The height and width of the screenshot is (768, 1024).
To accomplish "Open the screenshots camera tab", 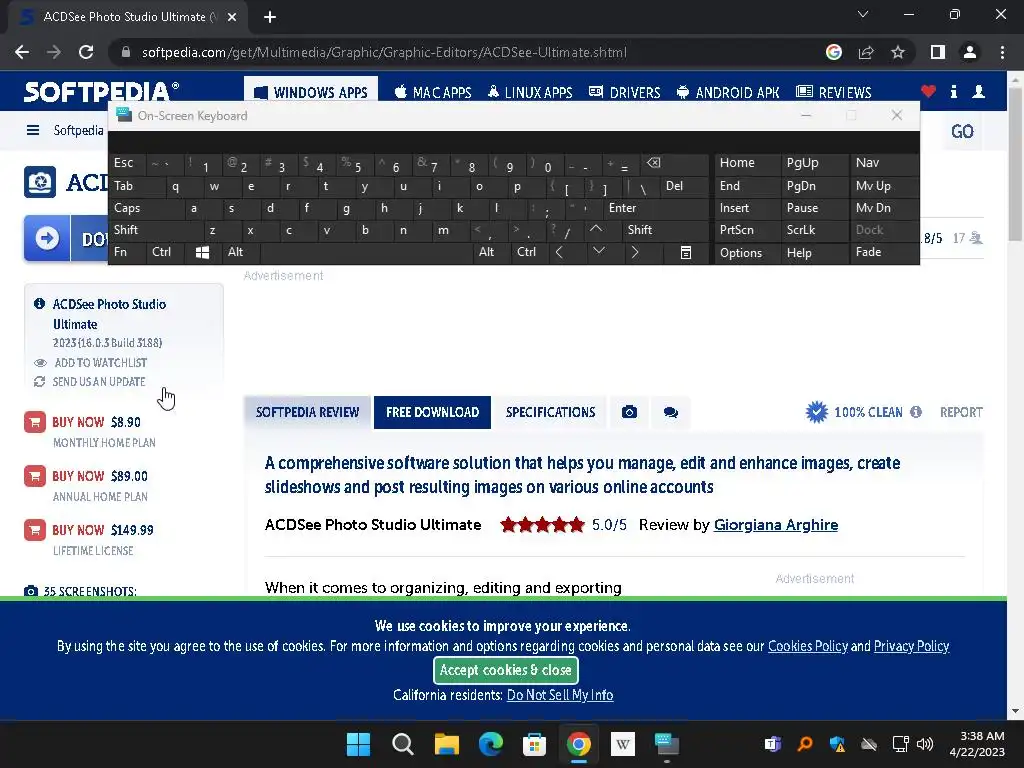I will (x=630, y=412).
